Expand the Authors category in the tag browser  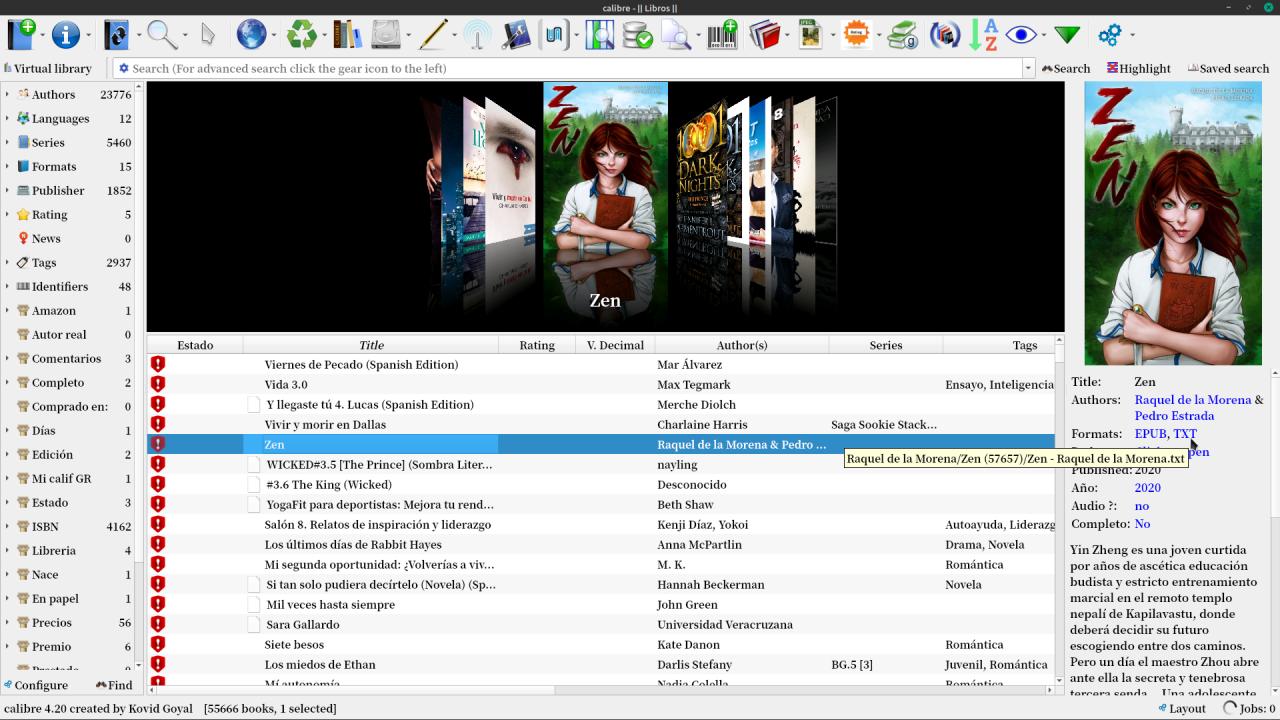(x=7, y=94)
